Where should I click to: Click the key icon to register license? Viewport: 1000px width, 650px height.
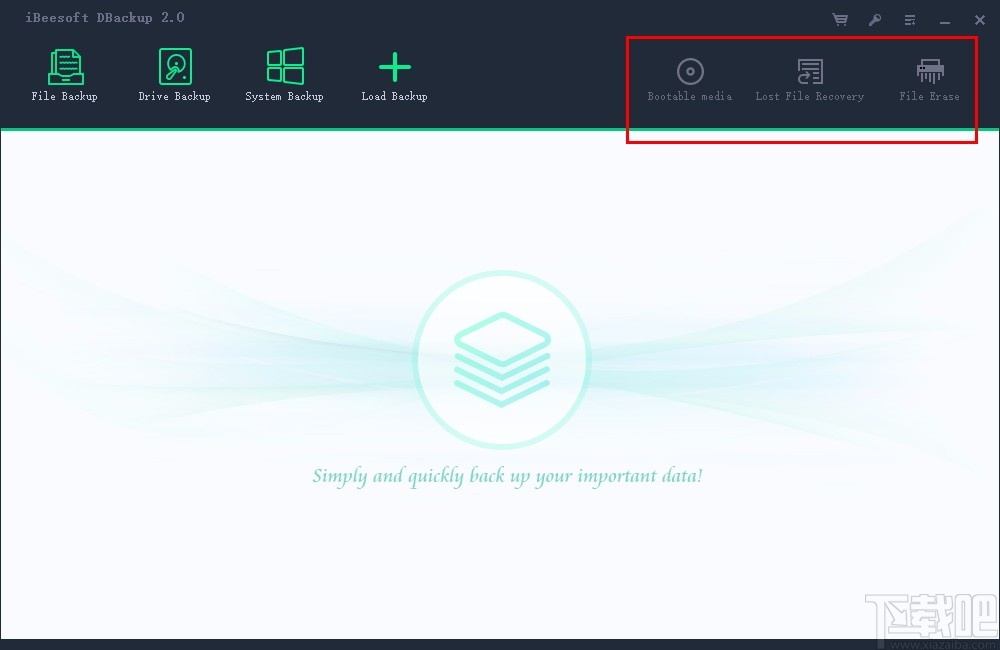874,18
